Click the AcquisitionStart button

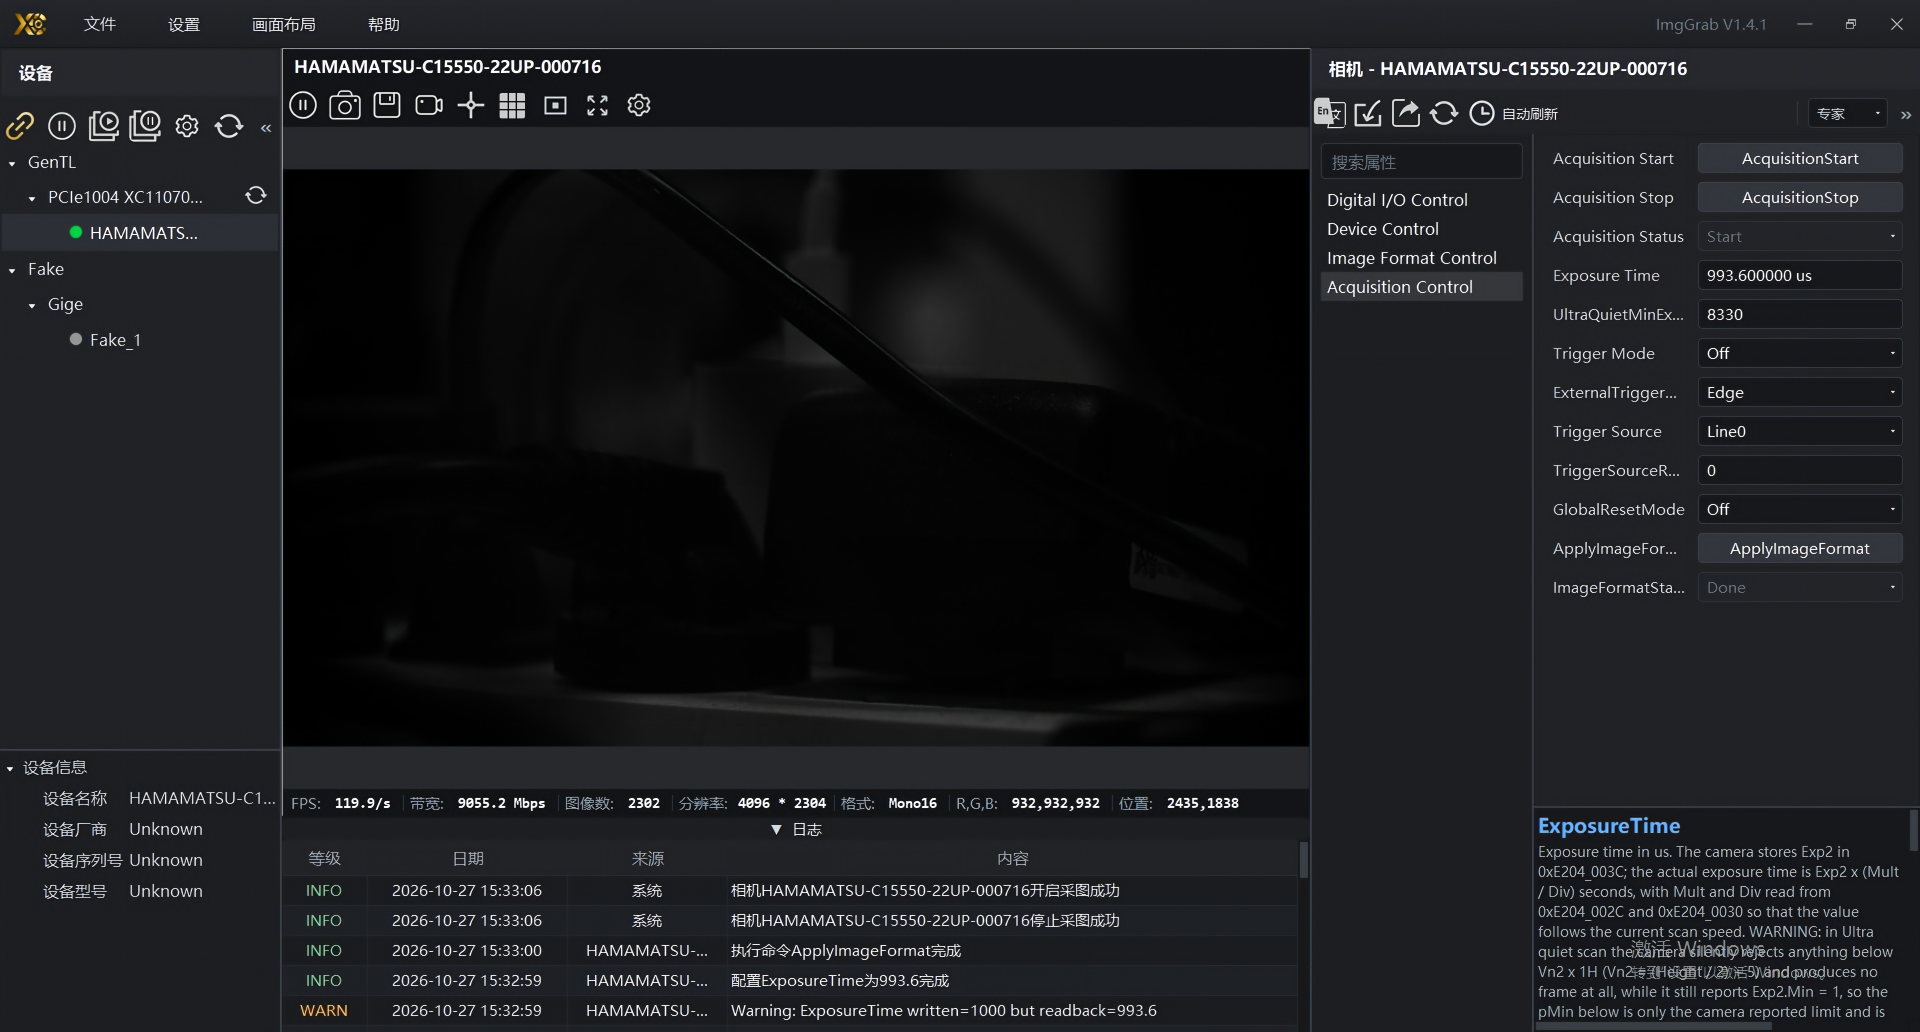(1800, 158)
